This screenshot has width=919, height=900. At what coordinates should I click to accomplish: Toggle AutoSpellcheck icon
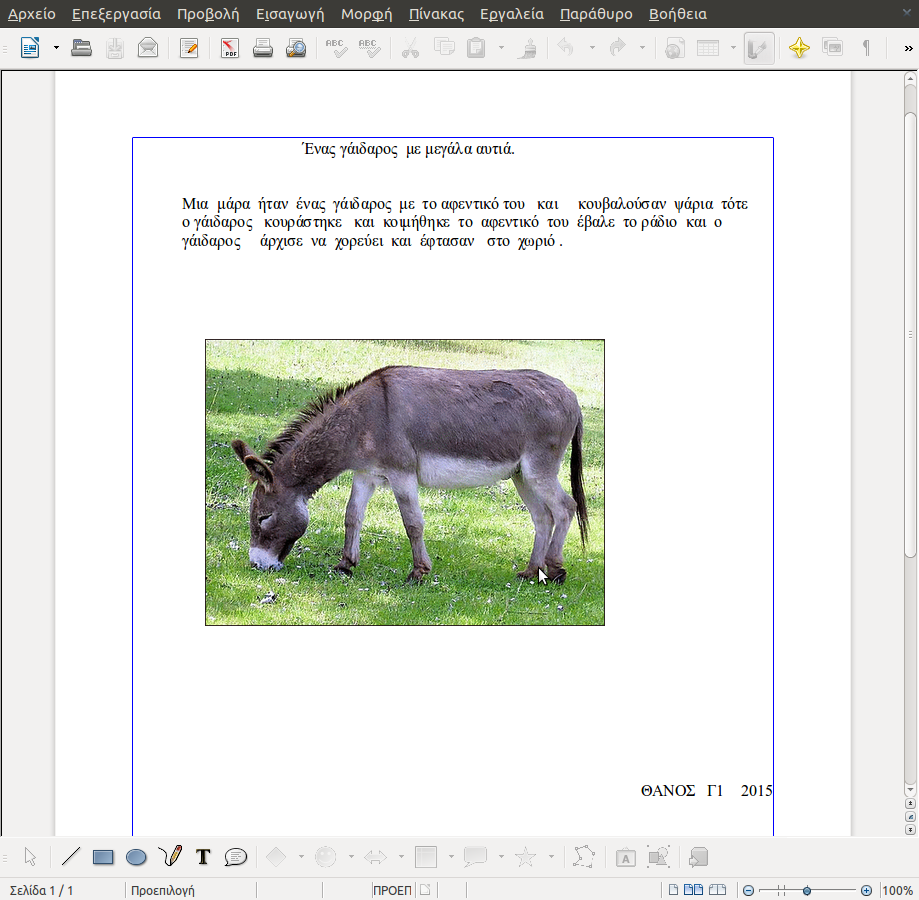(369, 47)
